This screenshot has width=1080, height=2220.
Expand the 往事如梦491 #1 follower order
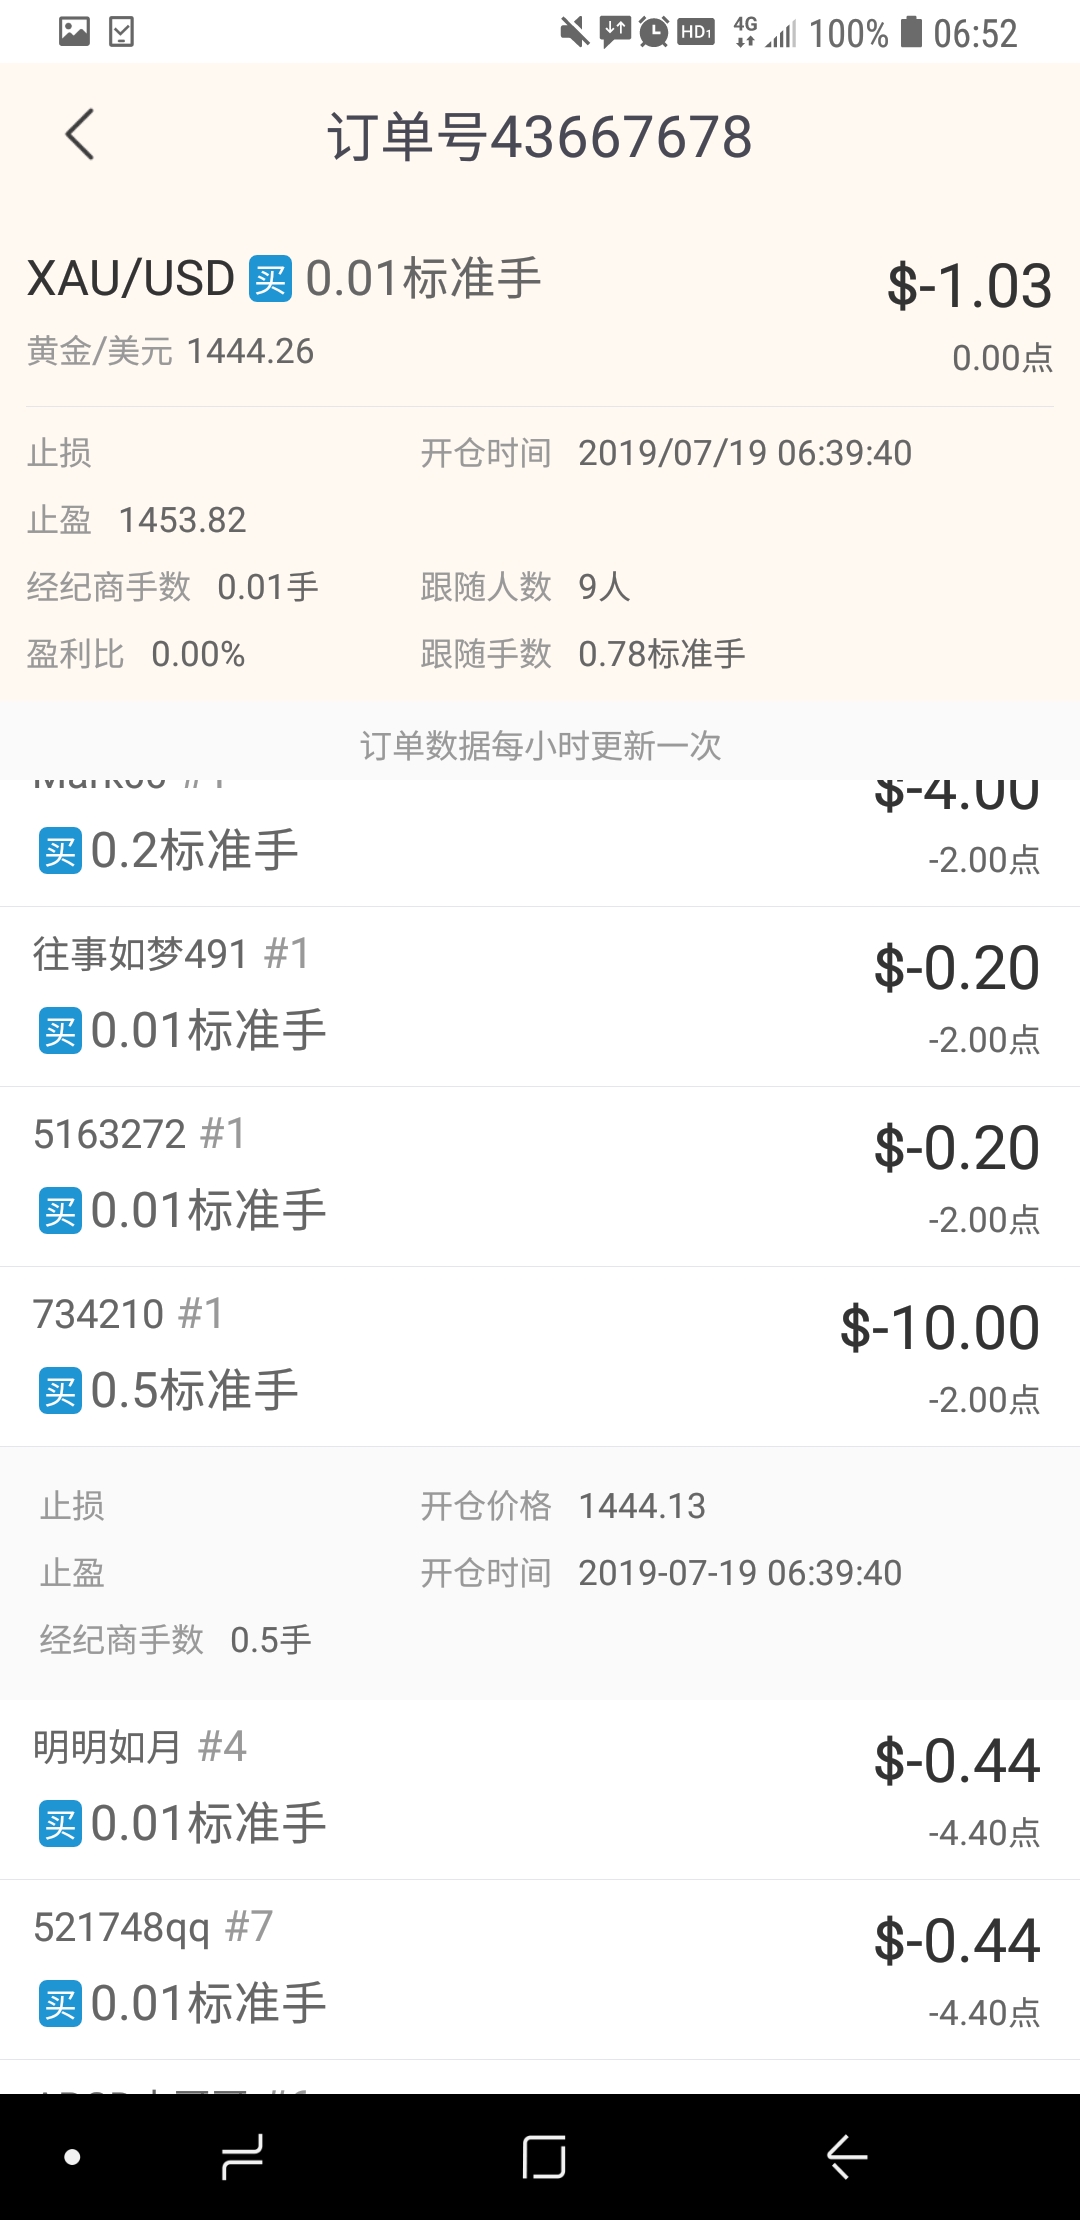(x=540, y=997)
